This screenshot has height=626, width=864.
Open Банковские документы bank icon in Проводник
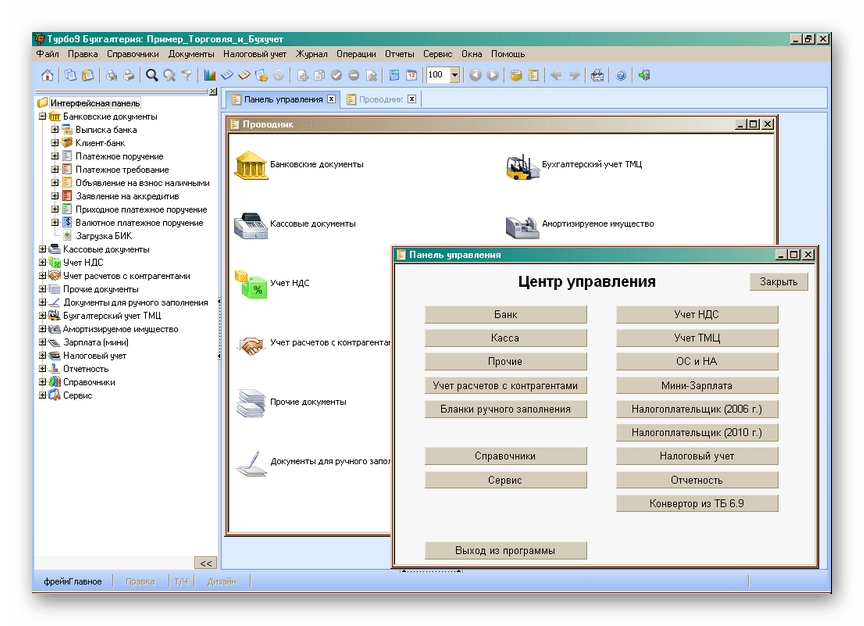pyautogui.click(x=251, y=165)
